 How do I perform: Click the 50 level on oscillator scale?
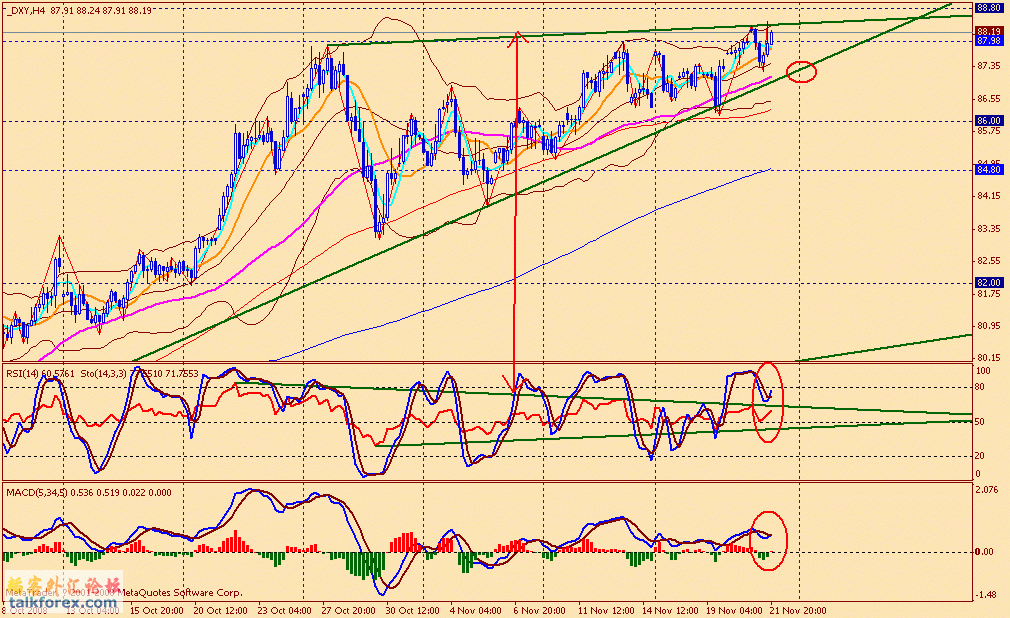980,422
